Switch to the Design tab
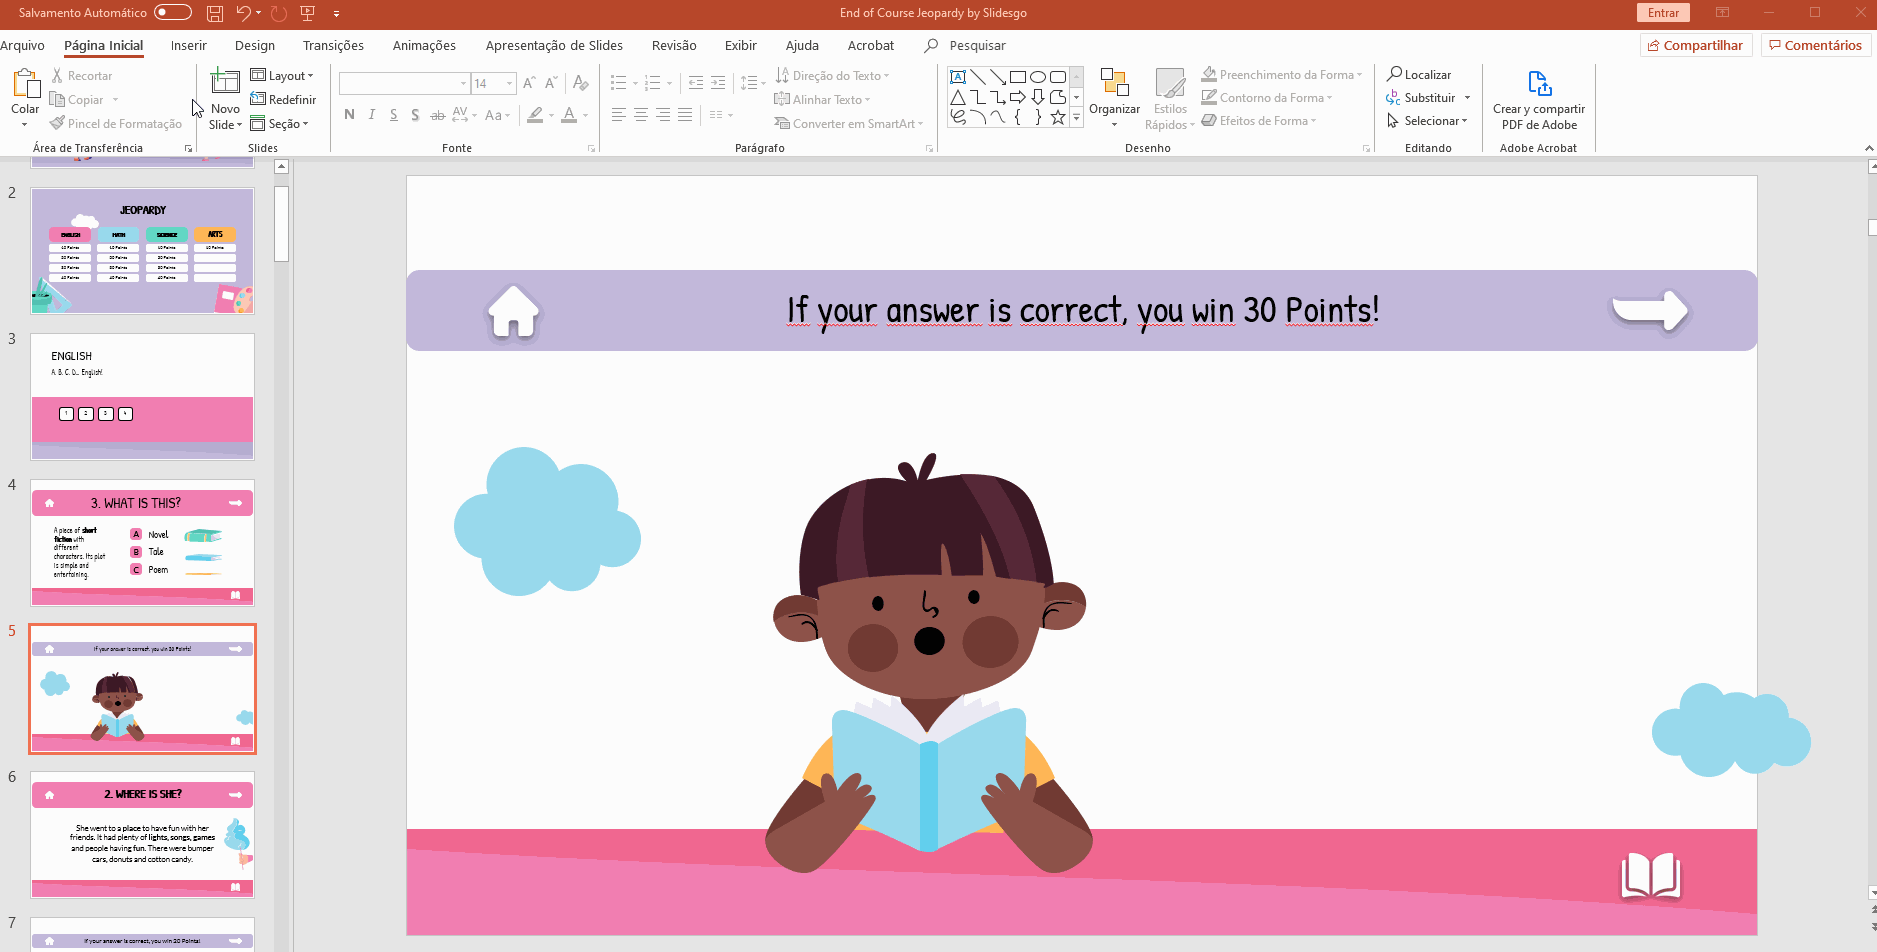The width and height of the screenshot is (1877, 952). click(255, 45)
